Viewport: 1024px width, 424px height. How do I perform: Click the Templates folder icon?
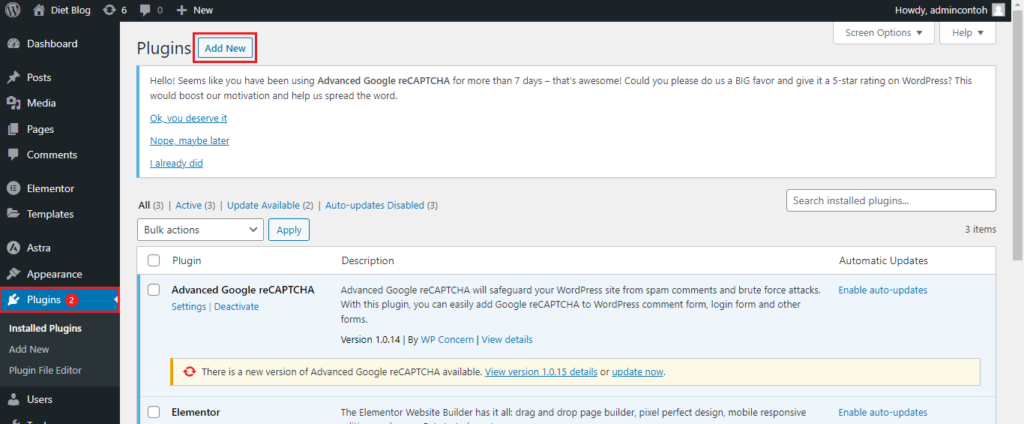click(x=13, y=214)
